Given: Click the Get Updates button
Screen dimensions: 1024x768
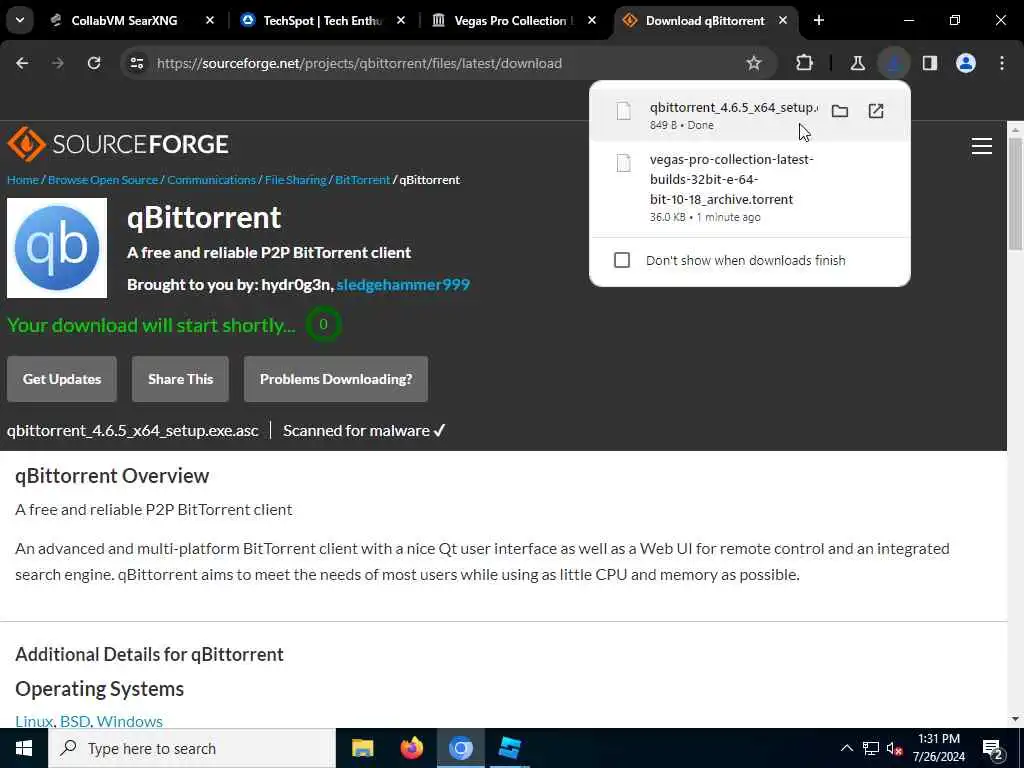Looking at the screenshot, I should pyautogui.click(x=62, y=379).
